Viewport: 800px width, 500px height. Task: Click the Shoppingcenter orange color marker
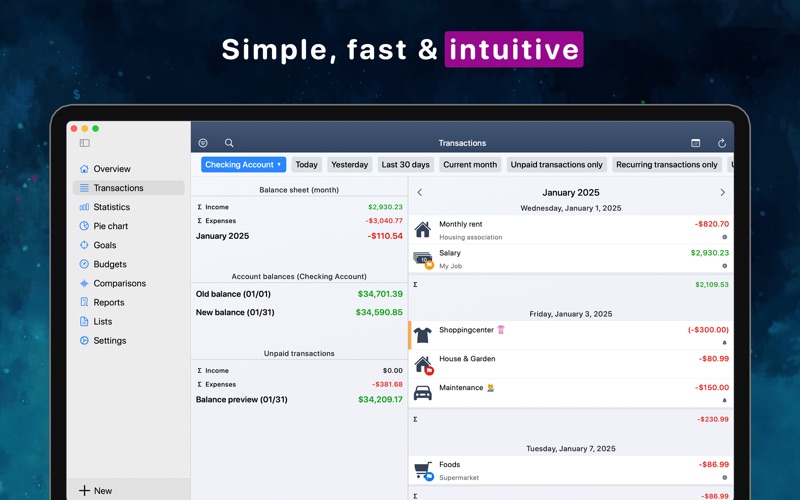pos(410,335)
